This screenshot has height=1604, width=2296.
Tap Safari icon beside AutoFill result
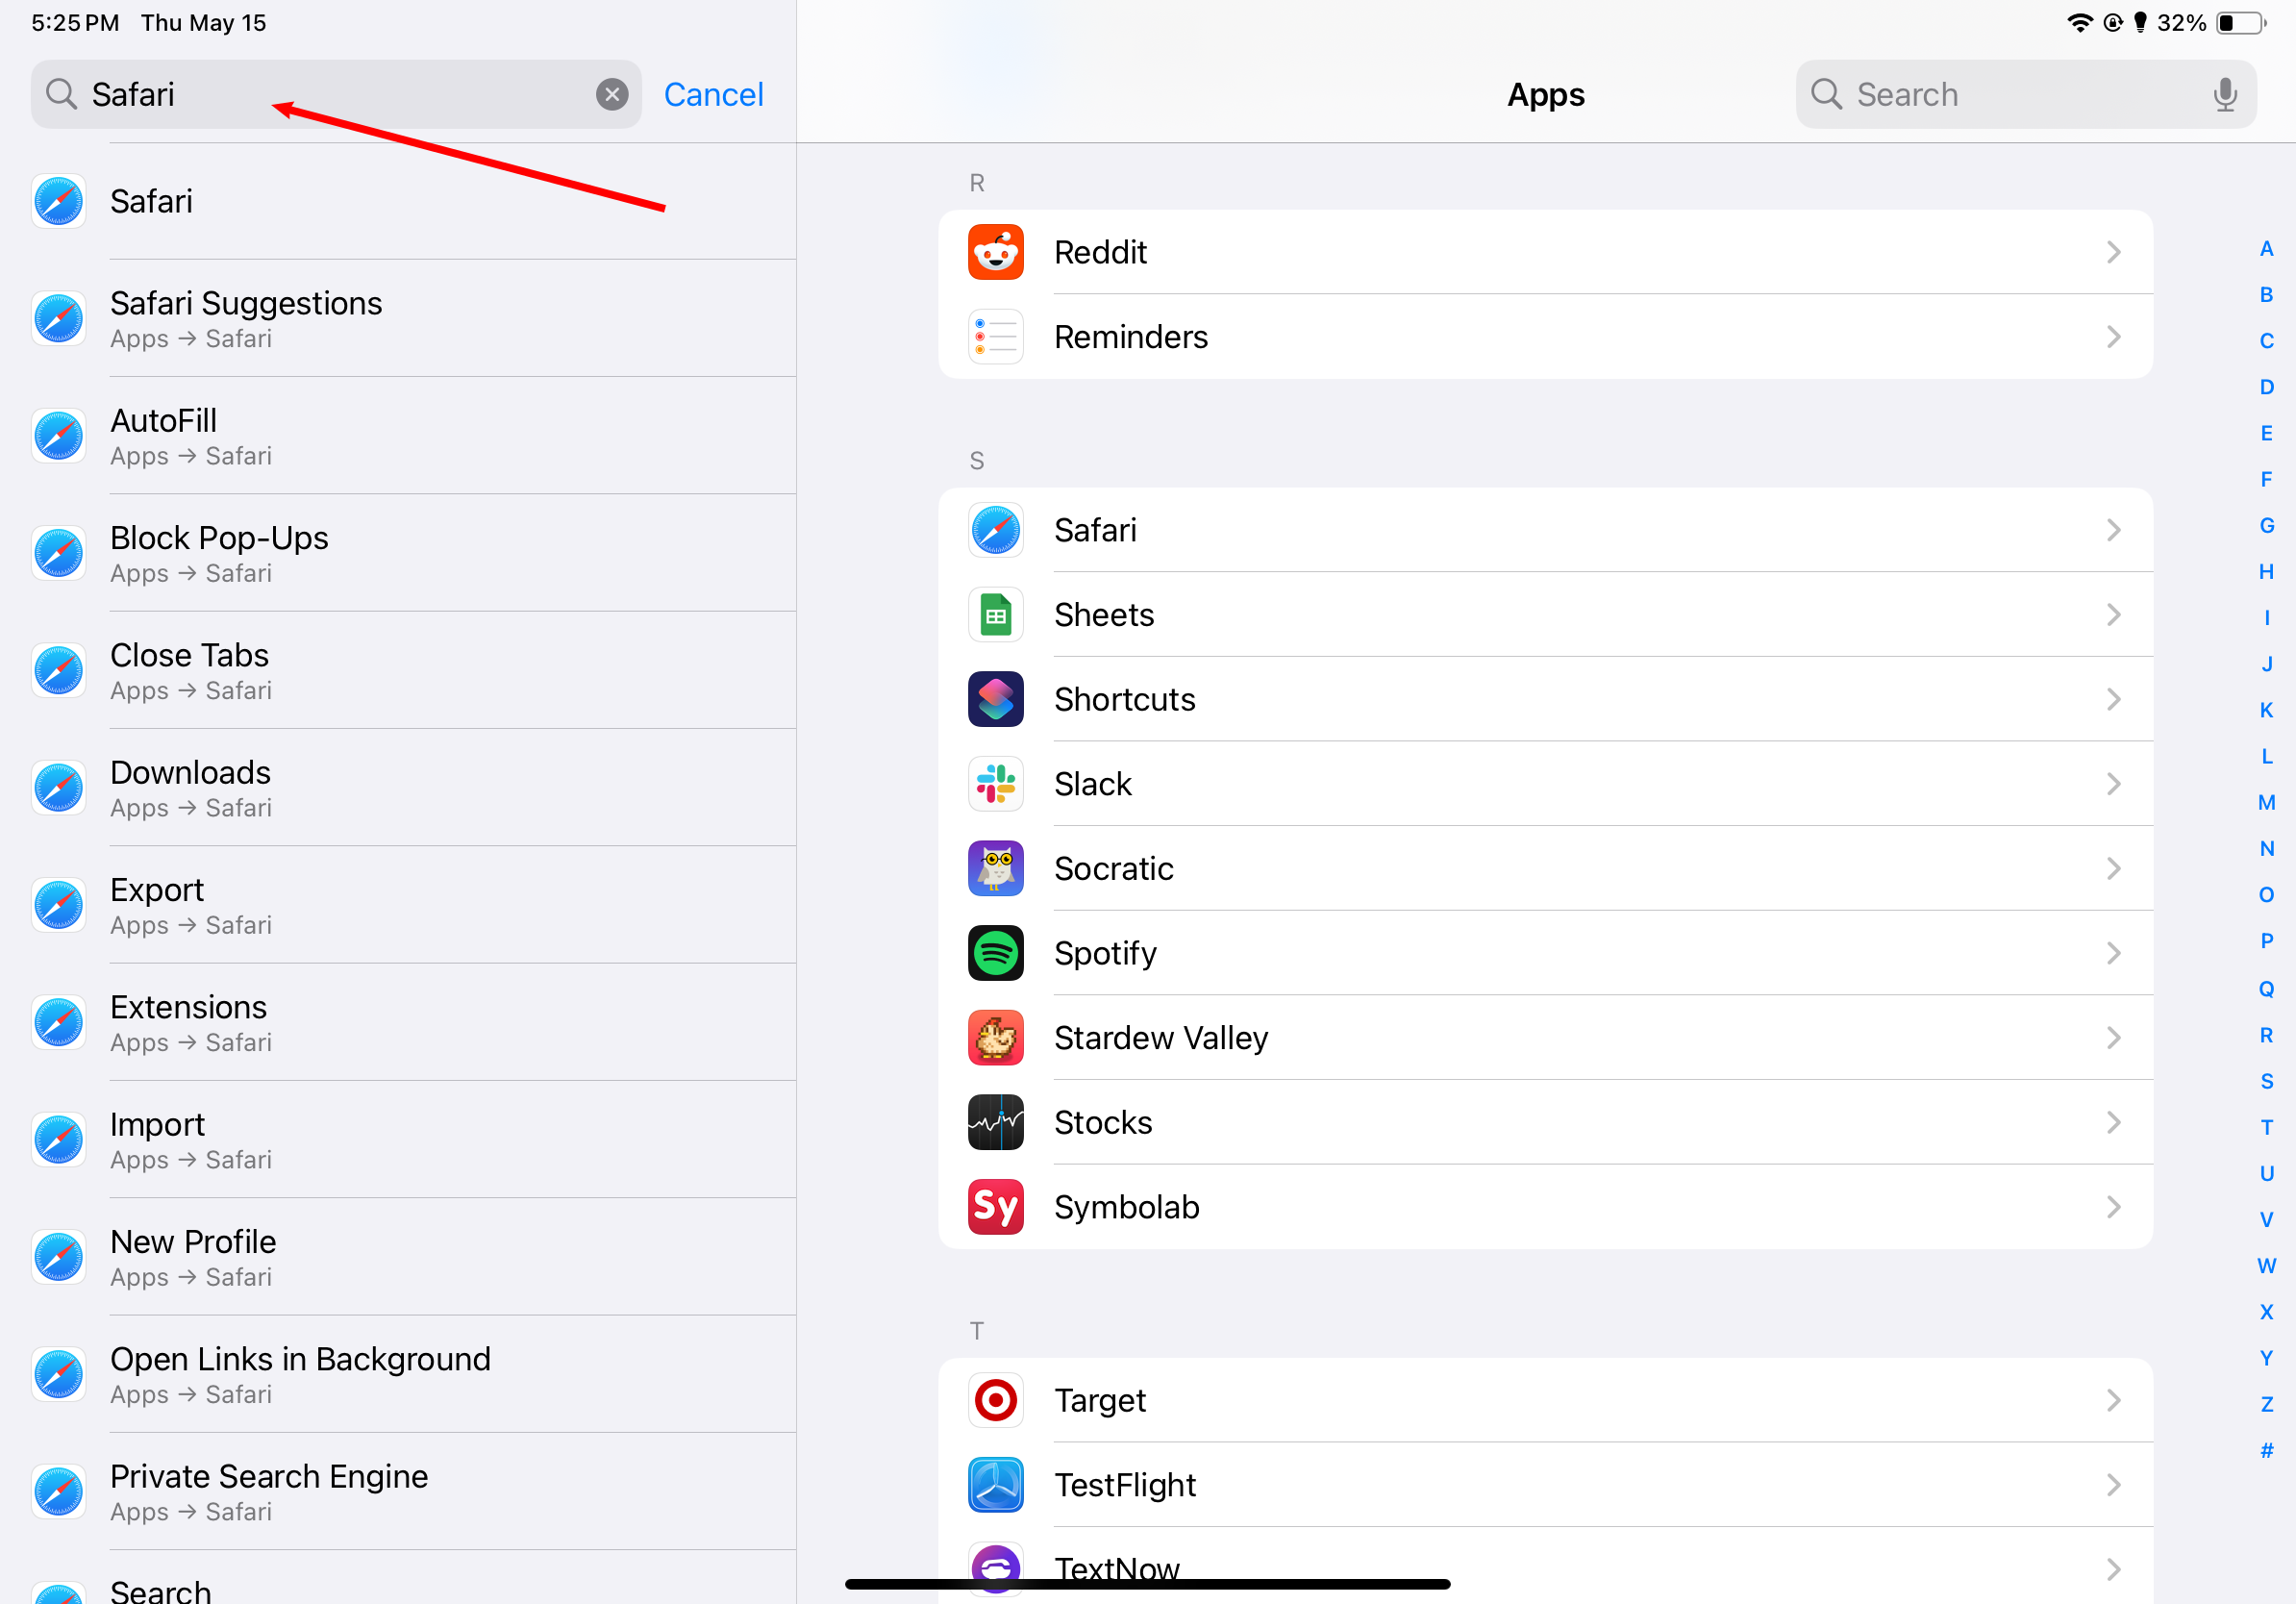tap(59, 436)
